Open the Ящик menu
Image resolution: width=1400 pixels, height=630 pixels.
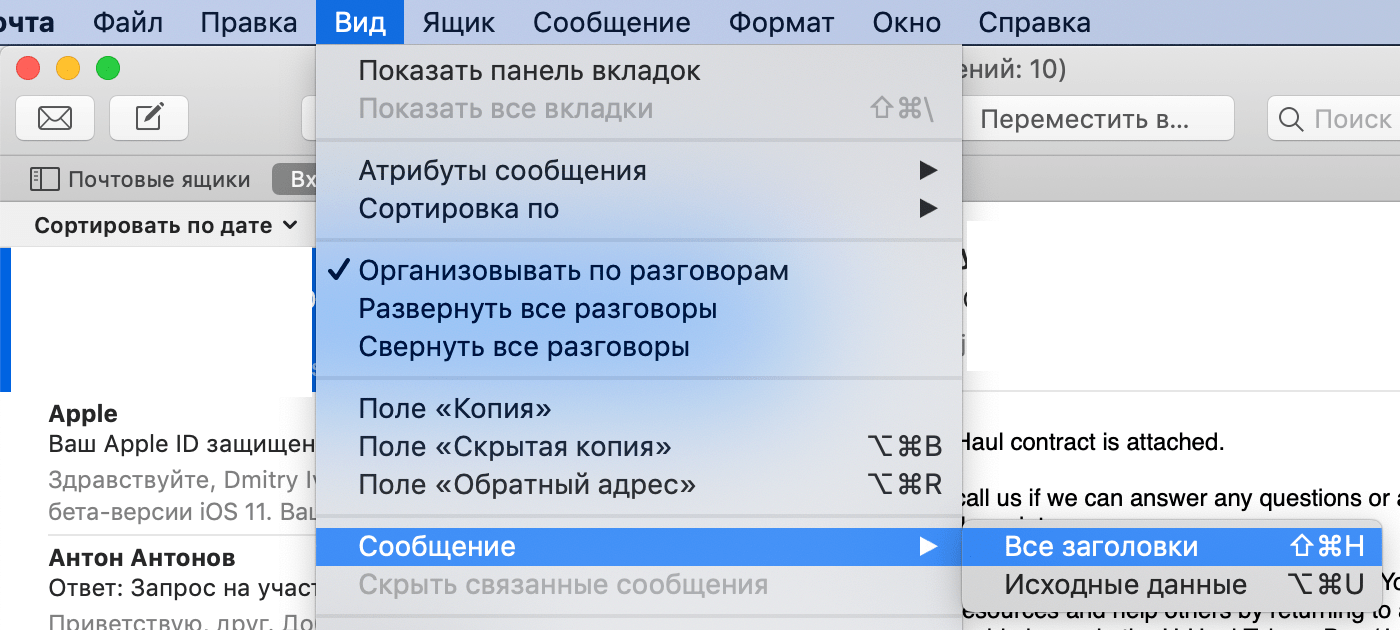click(458, 22)
